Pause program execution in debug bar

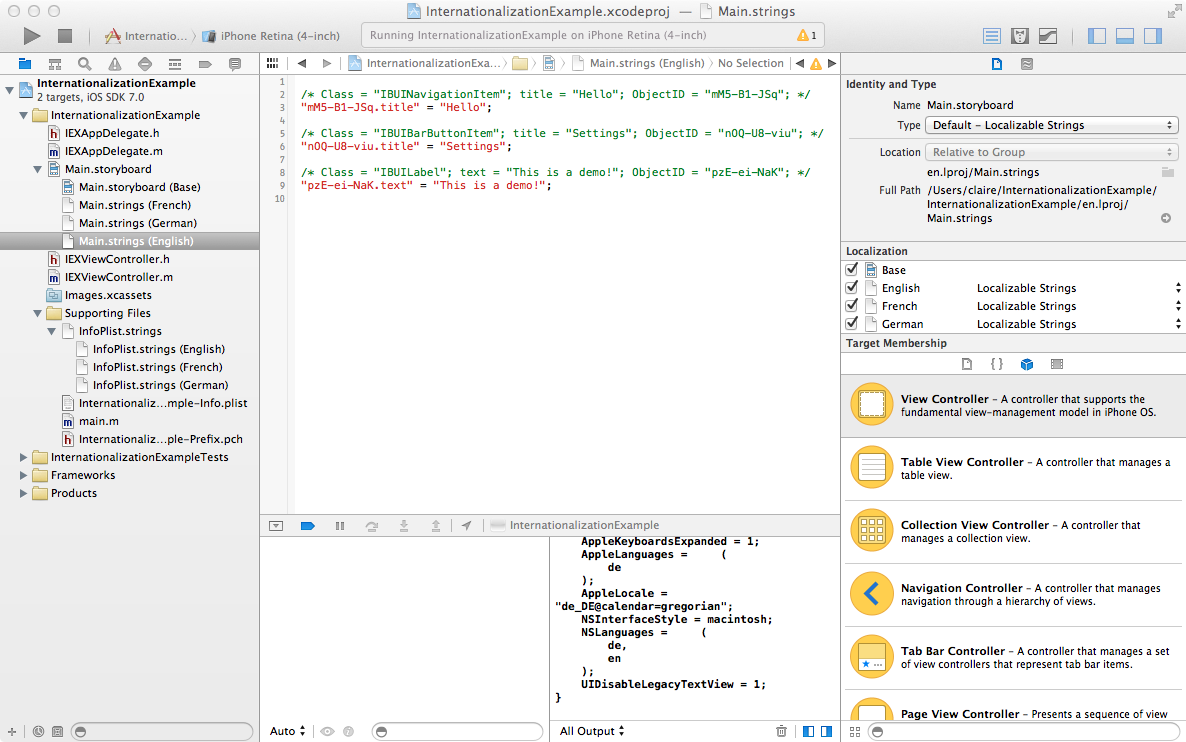coord(340,526)
